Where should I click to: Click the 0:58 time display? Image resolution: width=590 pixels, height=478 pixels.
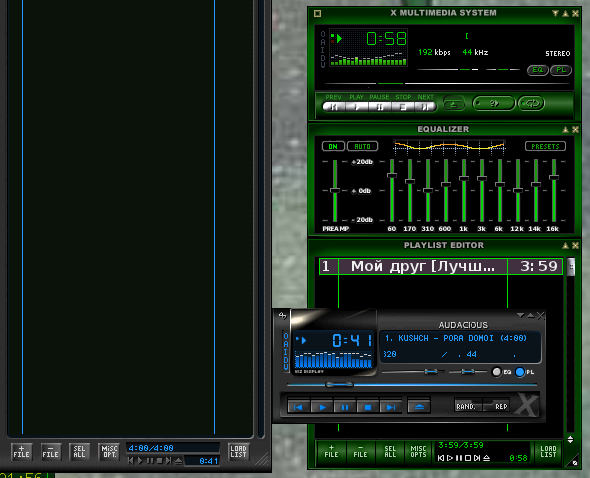click(x=386, y=39)
